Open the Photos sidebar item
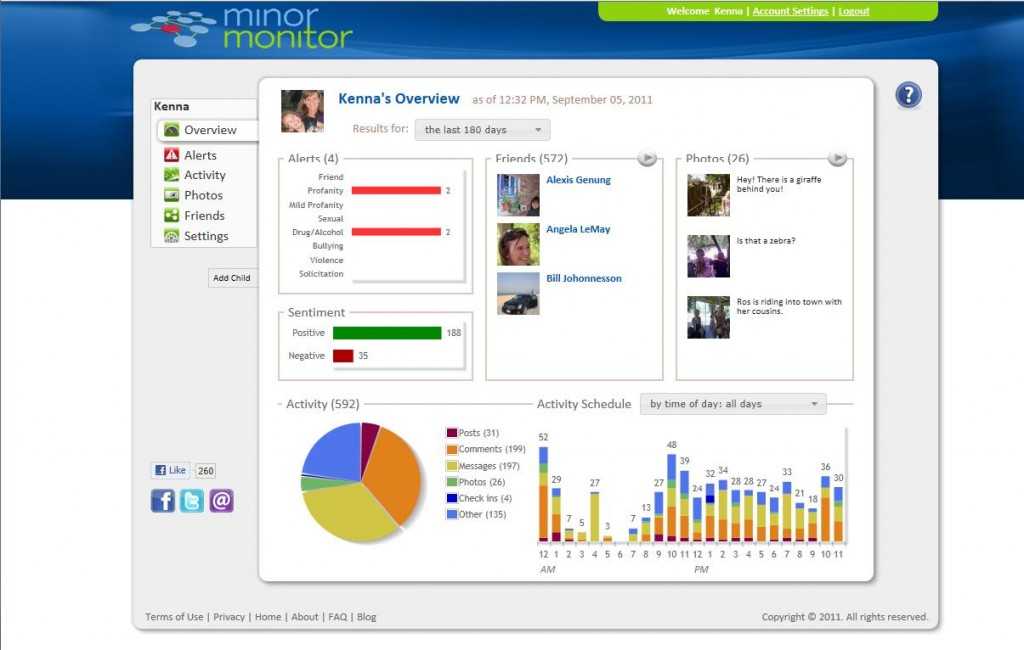Screen dimensions: 1024x650 (203, 195)
